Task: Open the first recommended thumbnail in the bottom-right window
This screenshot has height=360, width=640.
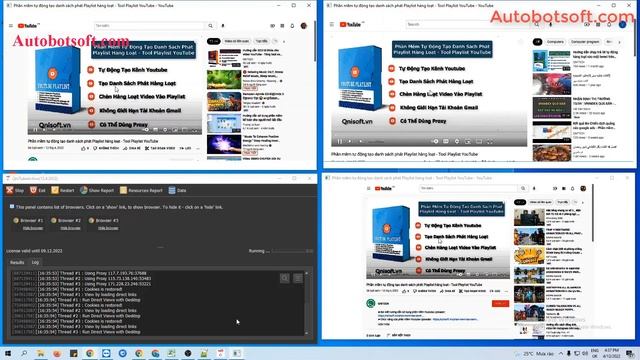Action: [529, 217]
